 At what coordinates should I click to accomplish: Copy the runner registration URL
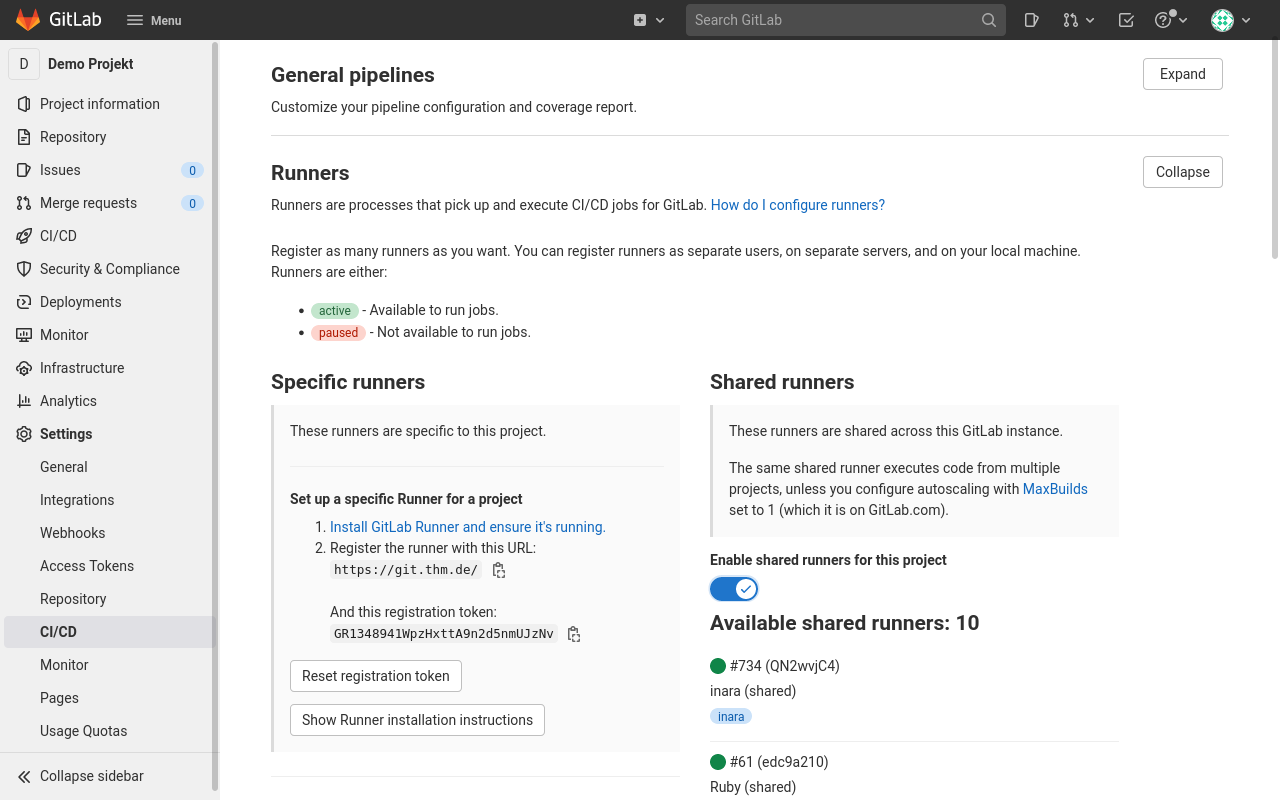point(499,570)
